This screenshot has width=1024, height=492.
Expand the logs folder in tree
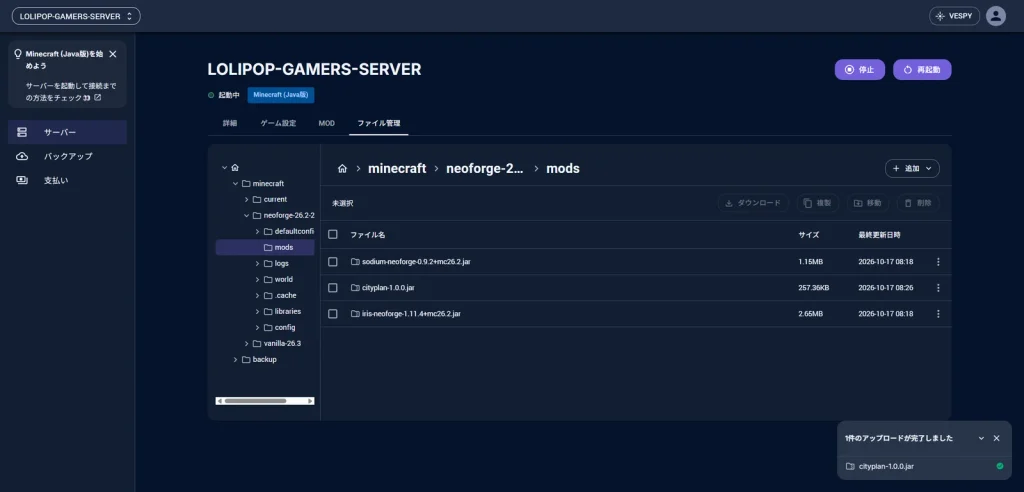pyautogui.click(x=257, y=263)
